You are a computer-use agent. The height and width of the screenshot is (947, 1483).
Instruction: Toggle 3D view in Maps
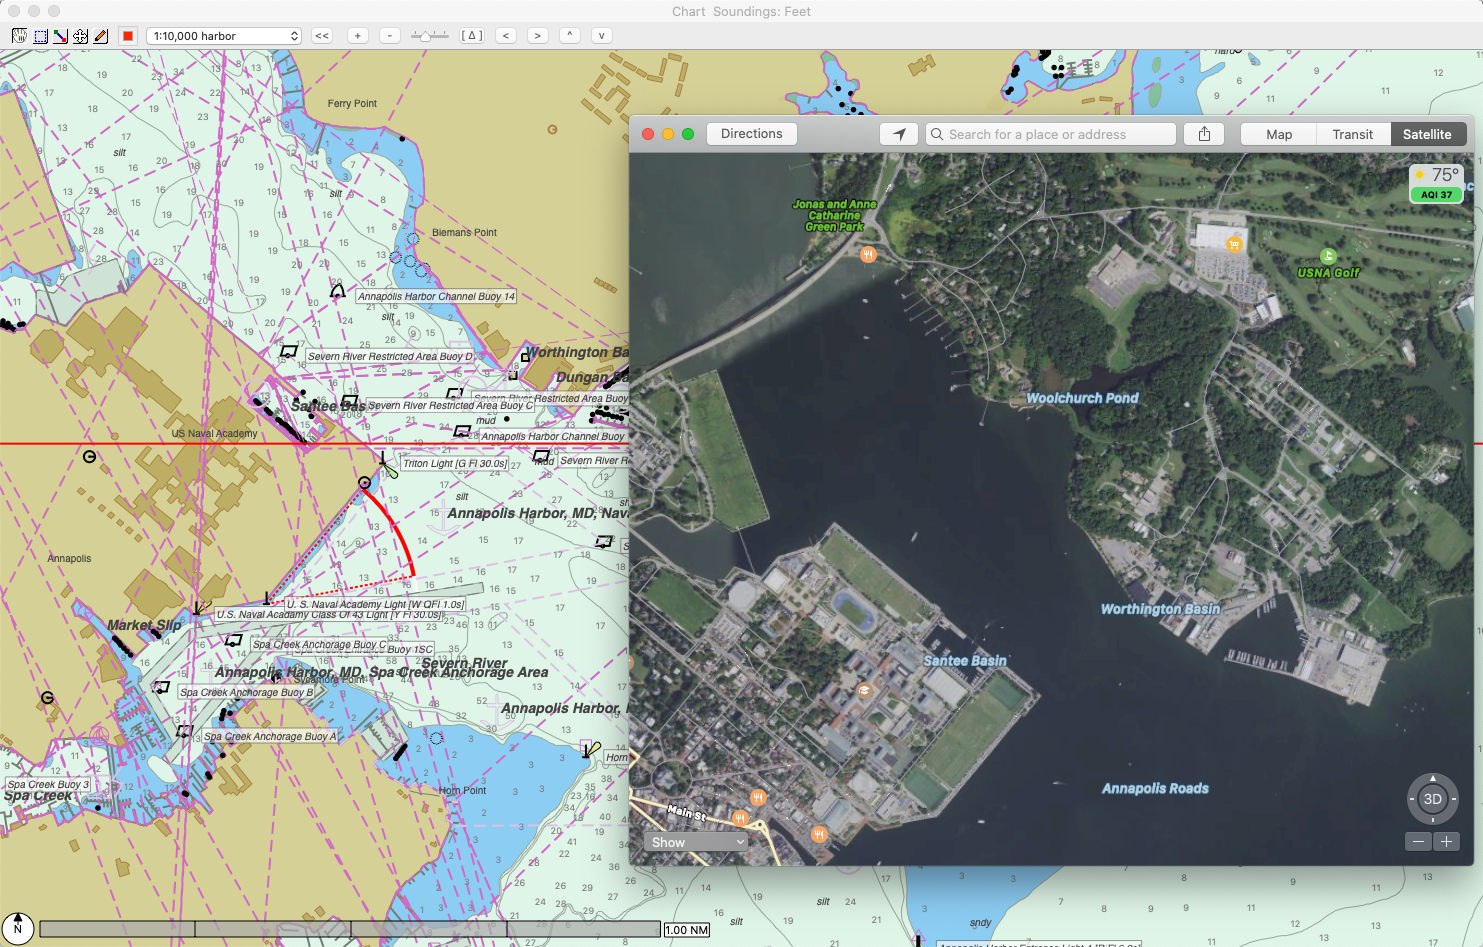1432,798
